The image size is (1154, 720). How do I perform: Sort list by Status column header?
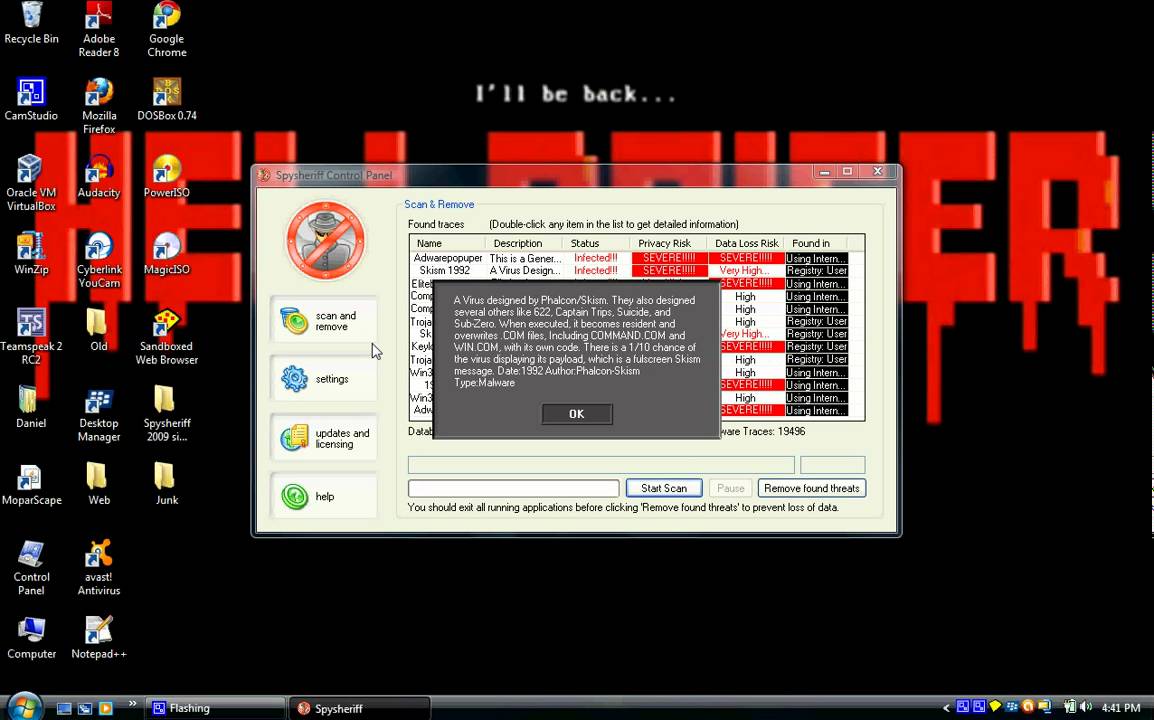click(595, 243)
